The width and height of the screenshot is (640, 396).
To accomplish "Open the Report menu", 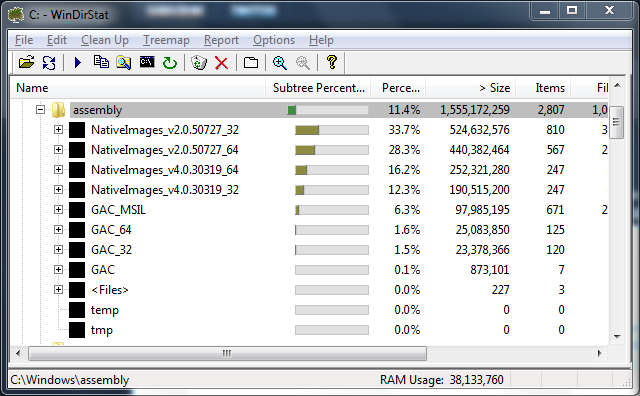I will click(221, 40).
